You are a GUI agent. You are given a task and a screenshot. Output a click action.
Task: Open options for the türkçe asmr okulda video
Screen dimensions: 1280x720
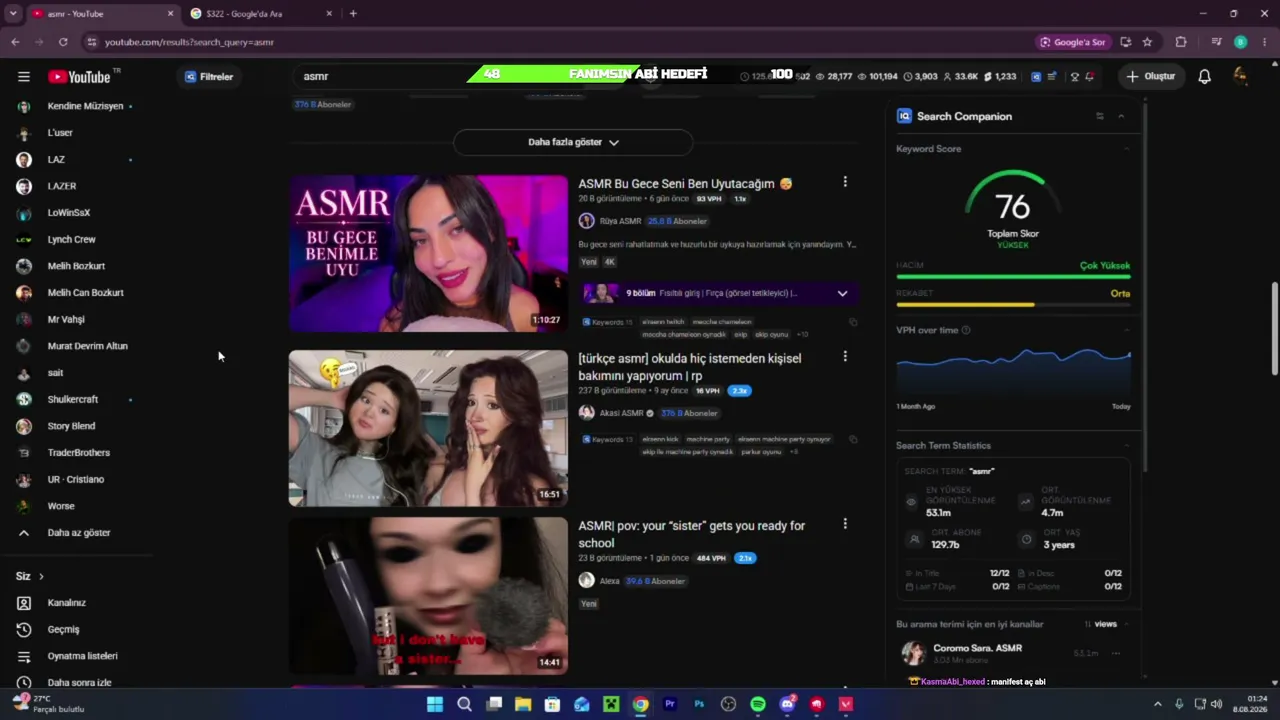coord(845,356)
